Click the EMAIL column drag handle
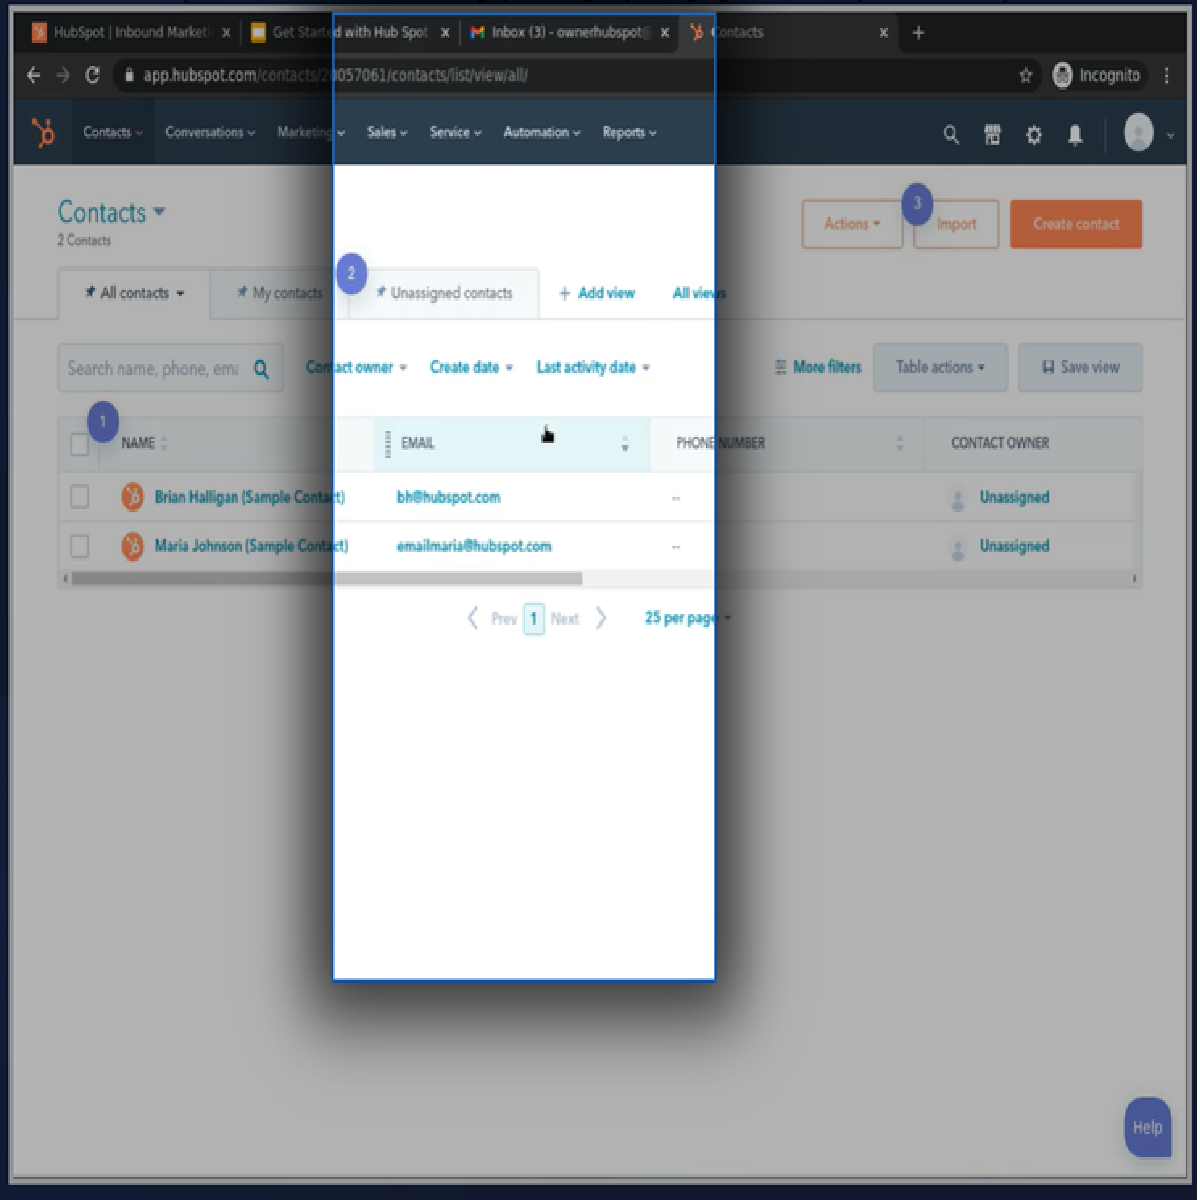 (x=388, y=443)
